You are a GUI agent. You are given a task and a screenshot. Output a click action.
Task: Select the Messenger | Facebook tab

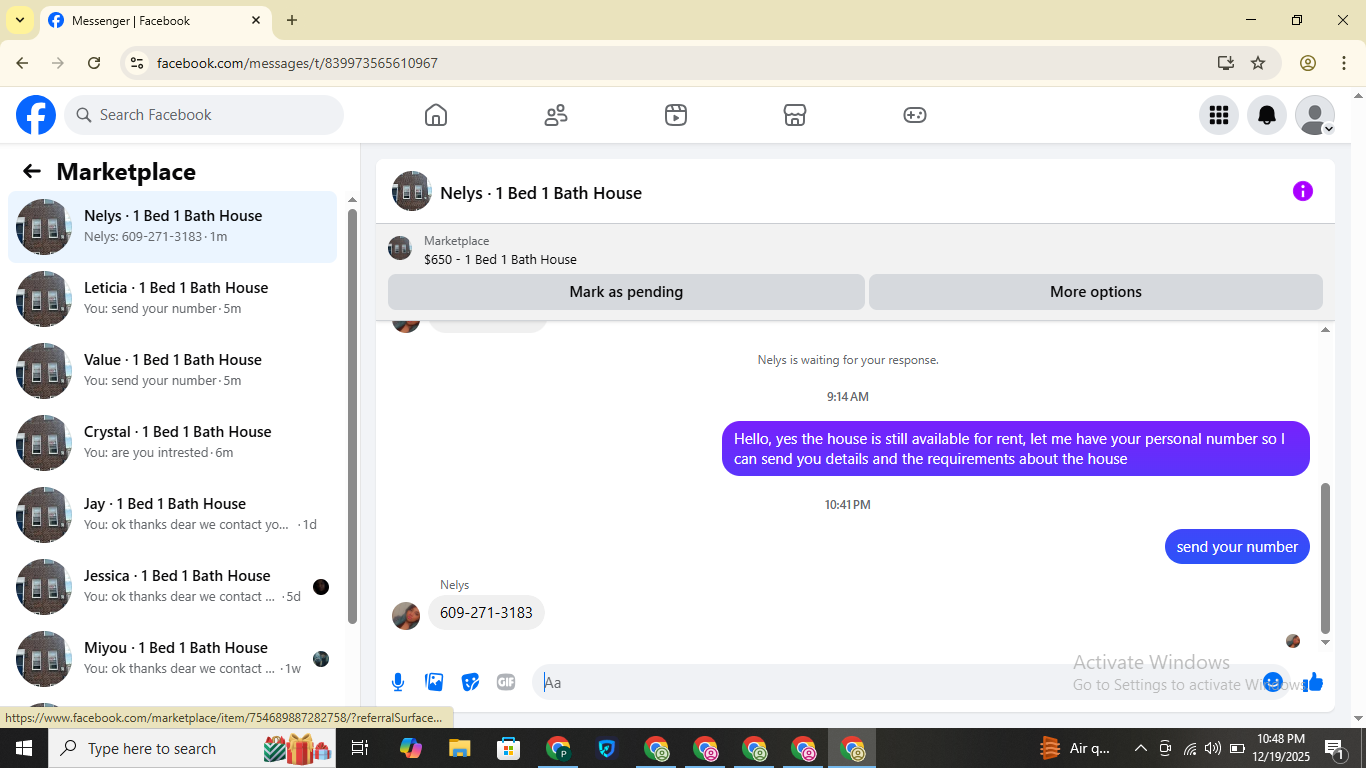point(155,20)
